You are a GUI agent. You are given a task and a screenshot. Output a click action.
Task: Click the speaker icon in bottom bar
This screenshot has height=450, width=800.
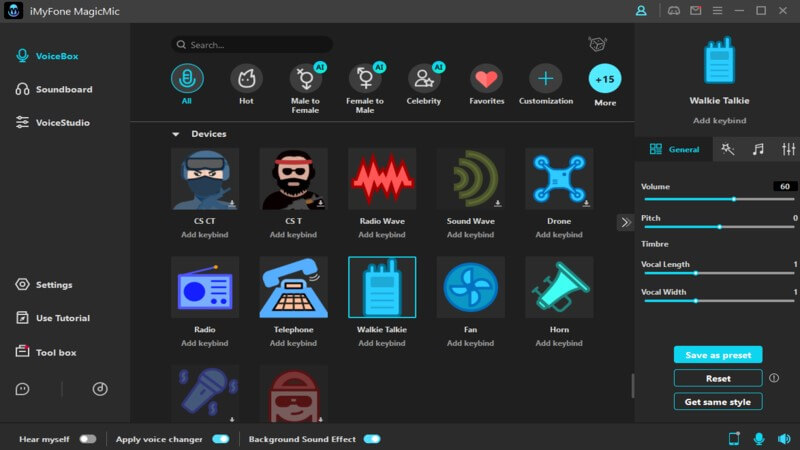tap(784, 438)
